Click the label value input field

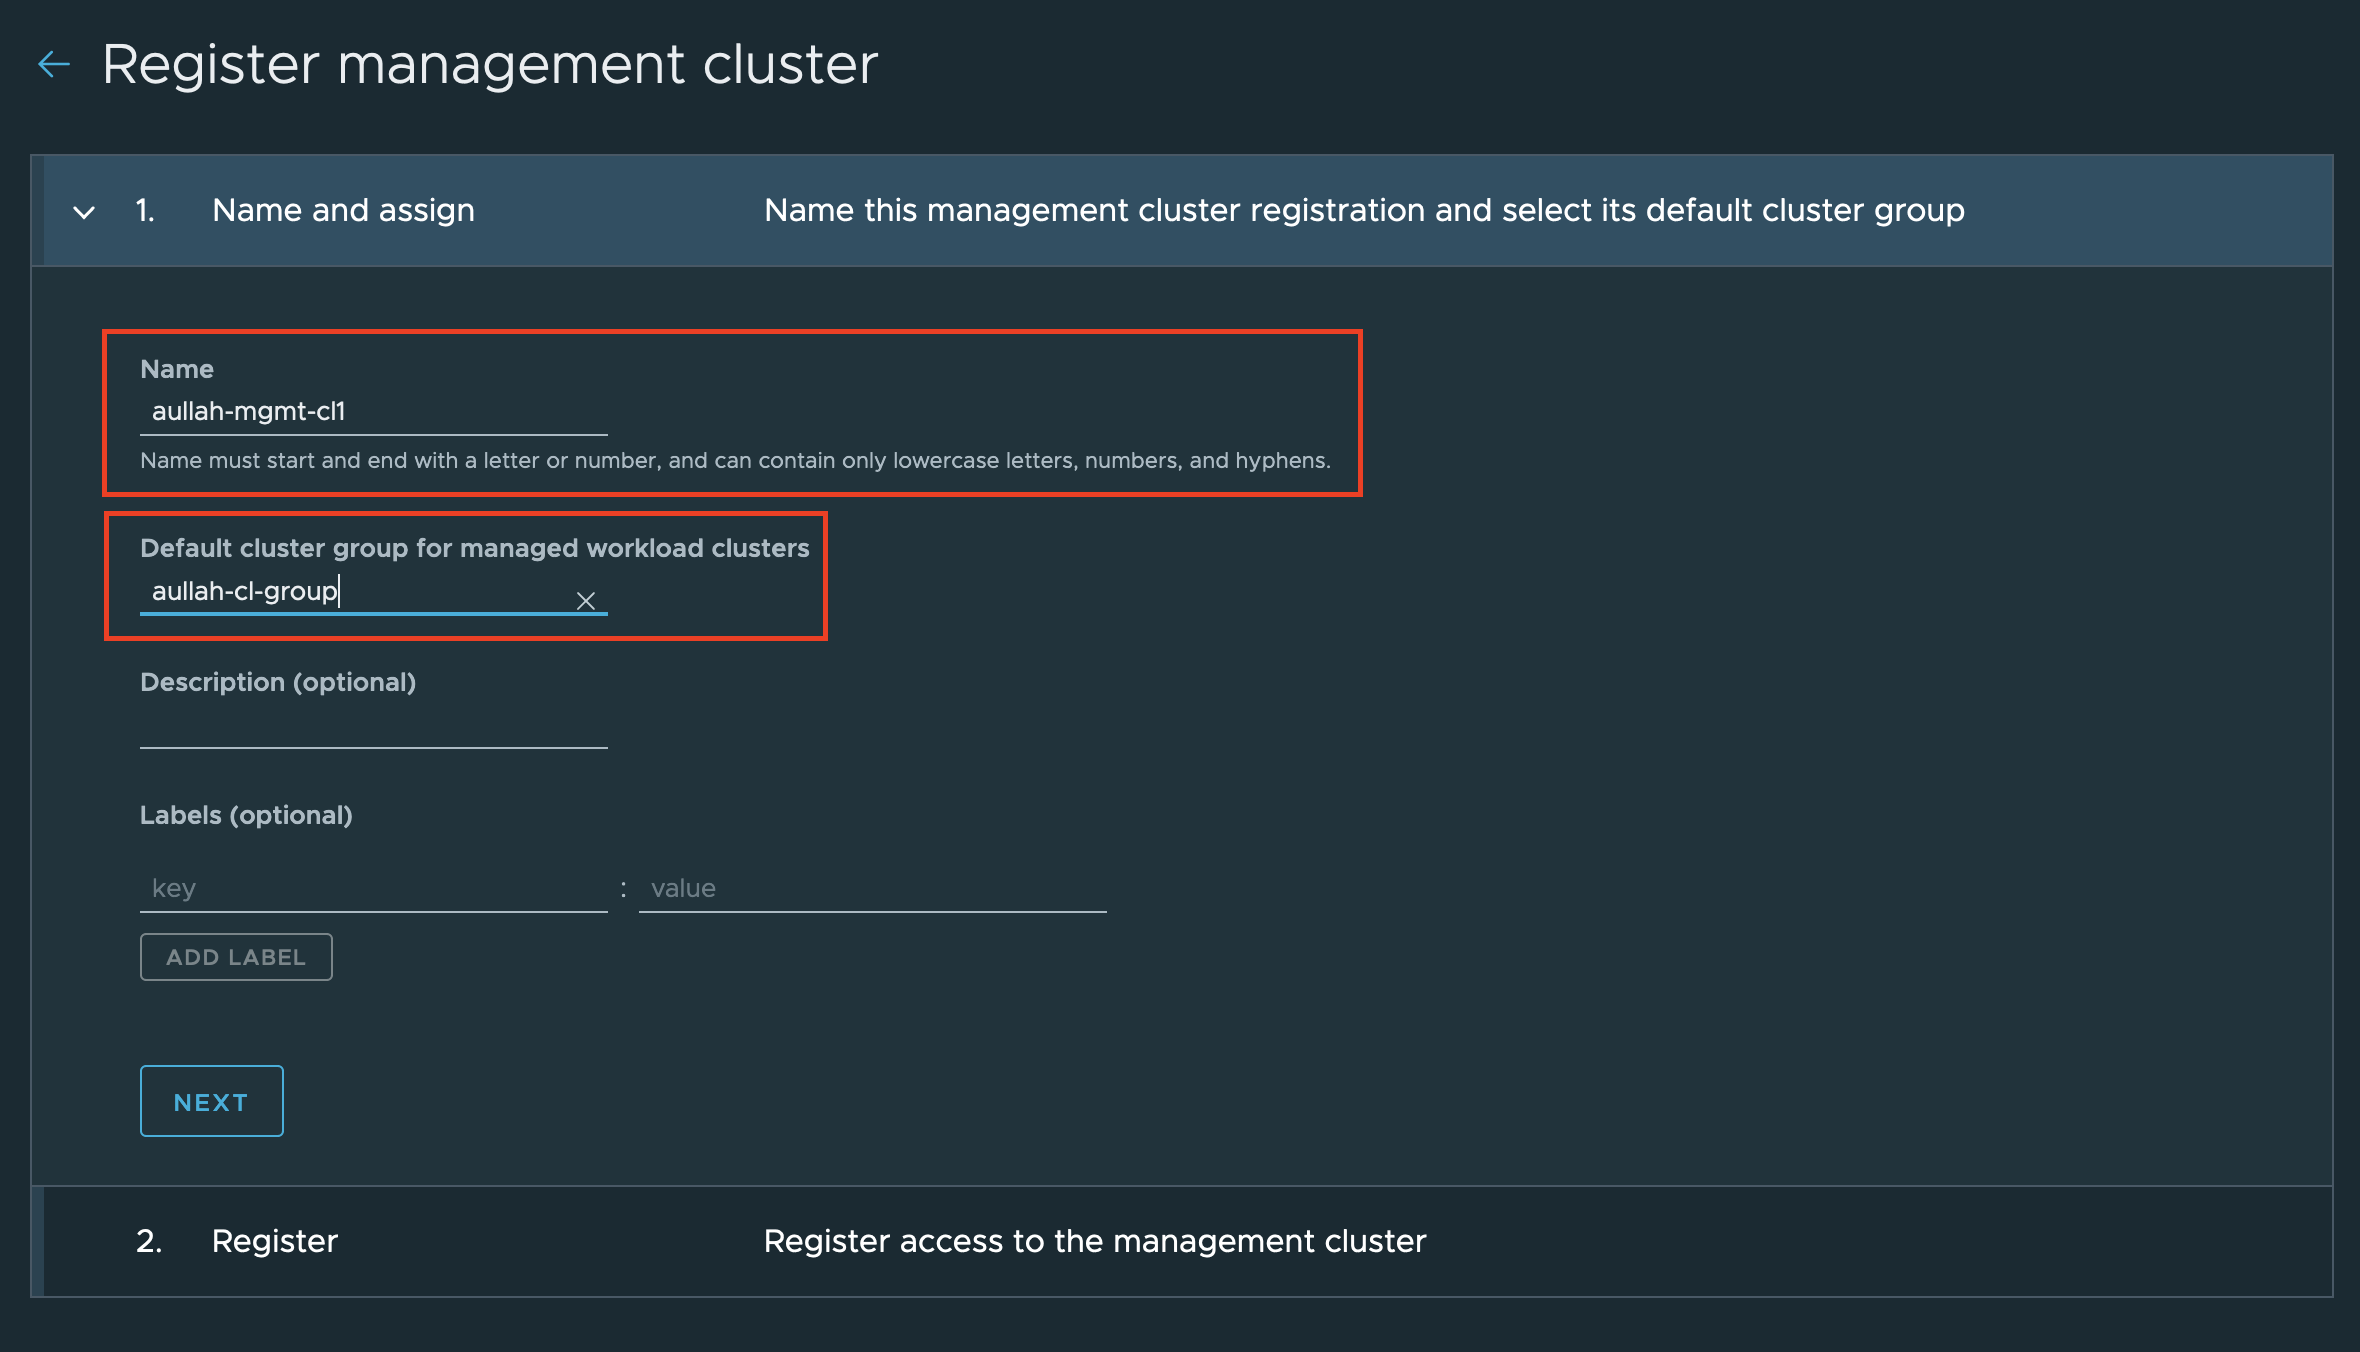(x=870, y=888)
